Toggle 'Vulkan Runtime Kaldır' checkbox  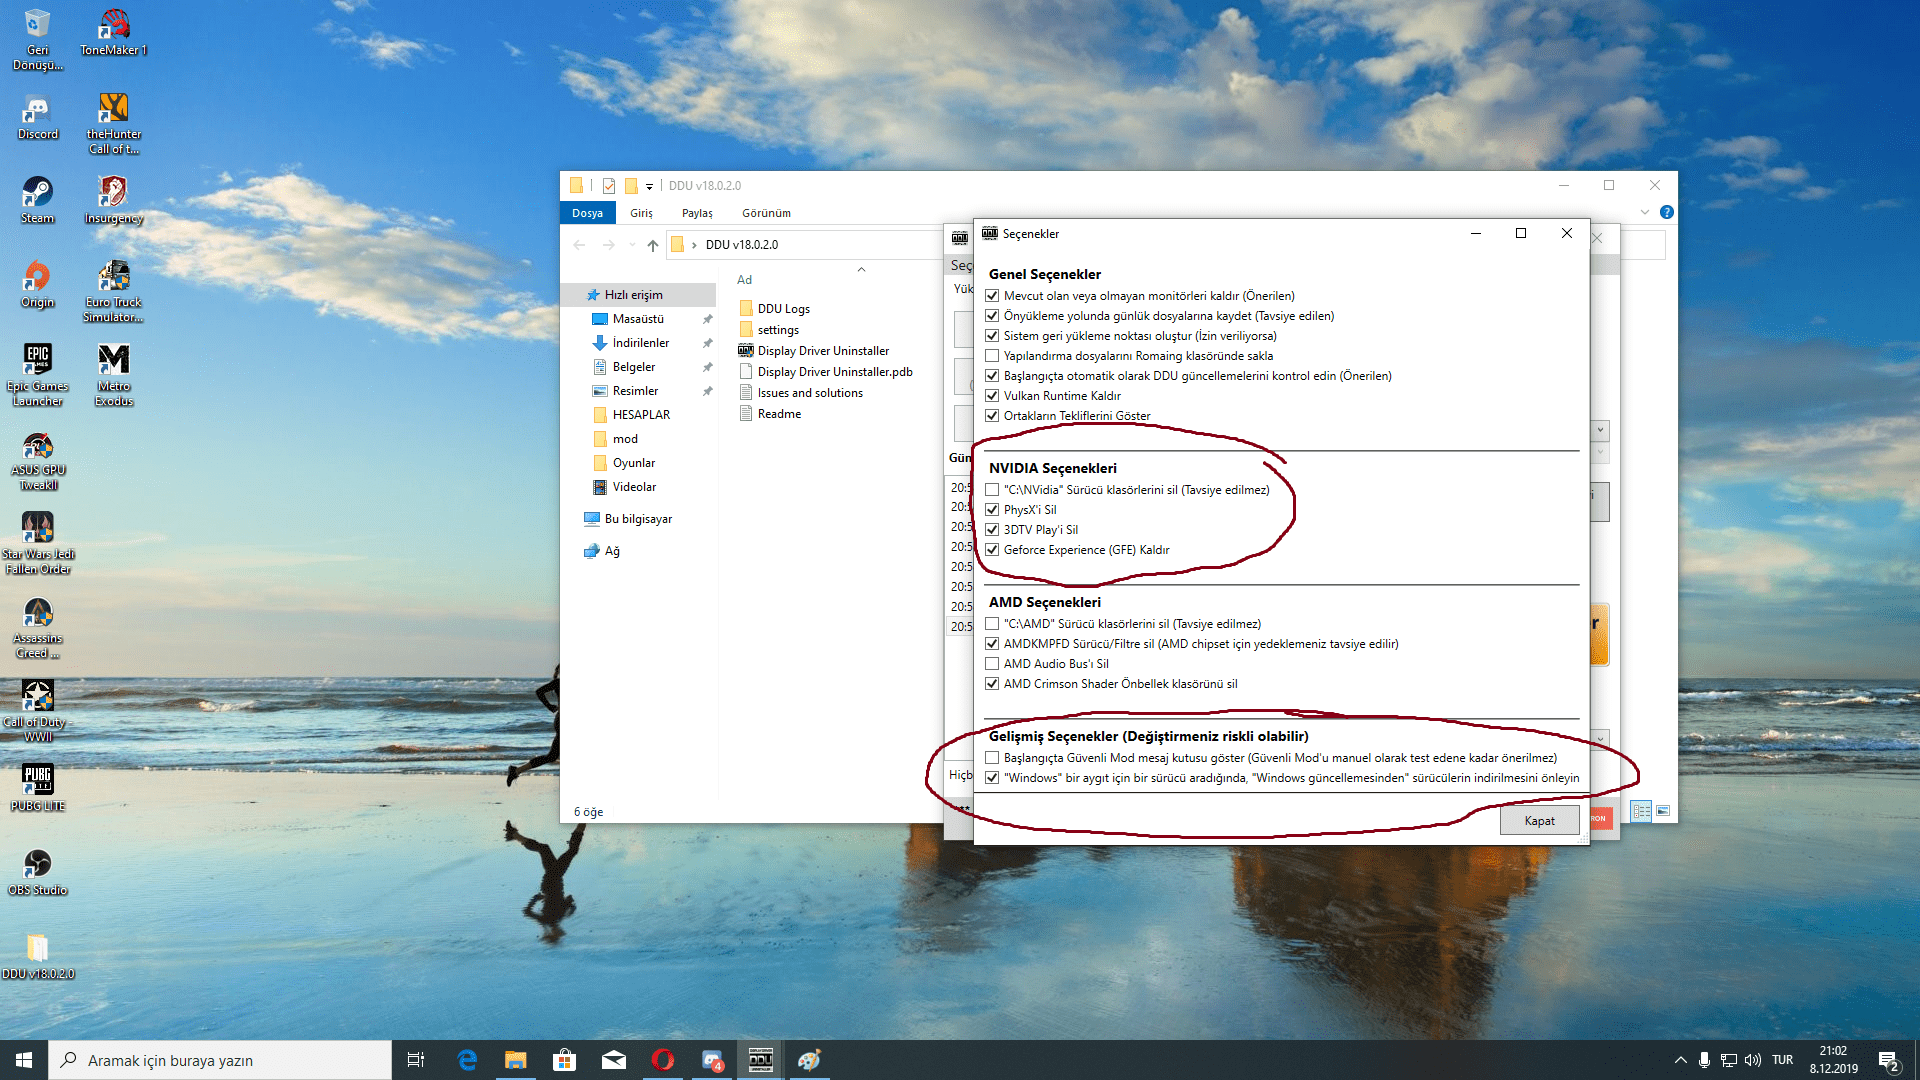(x=992, y=396)
